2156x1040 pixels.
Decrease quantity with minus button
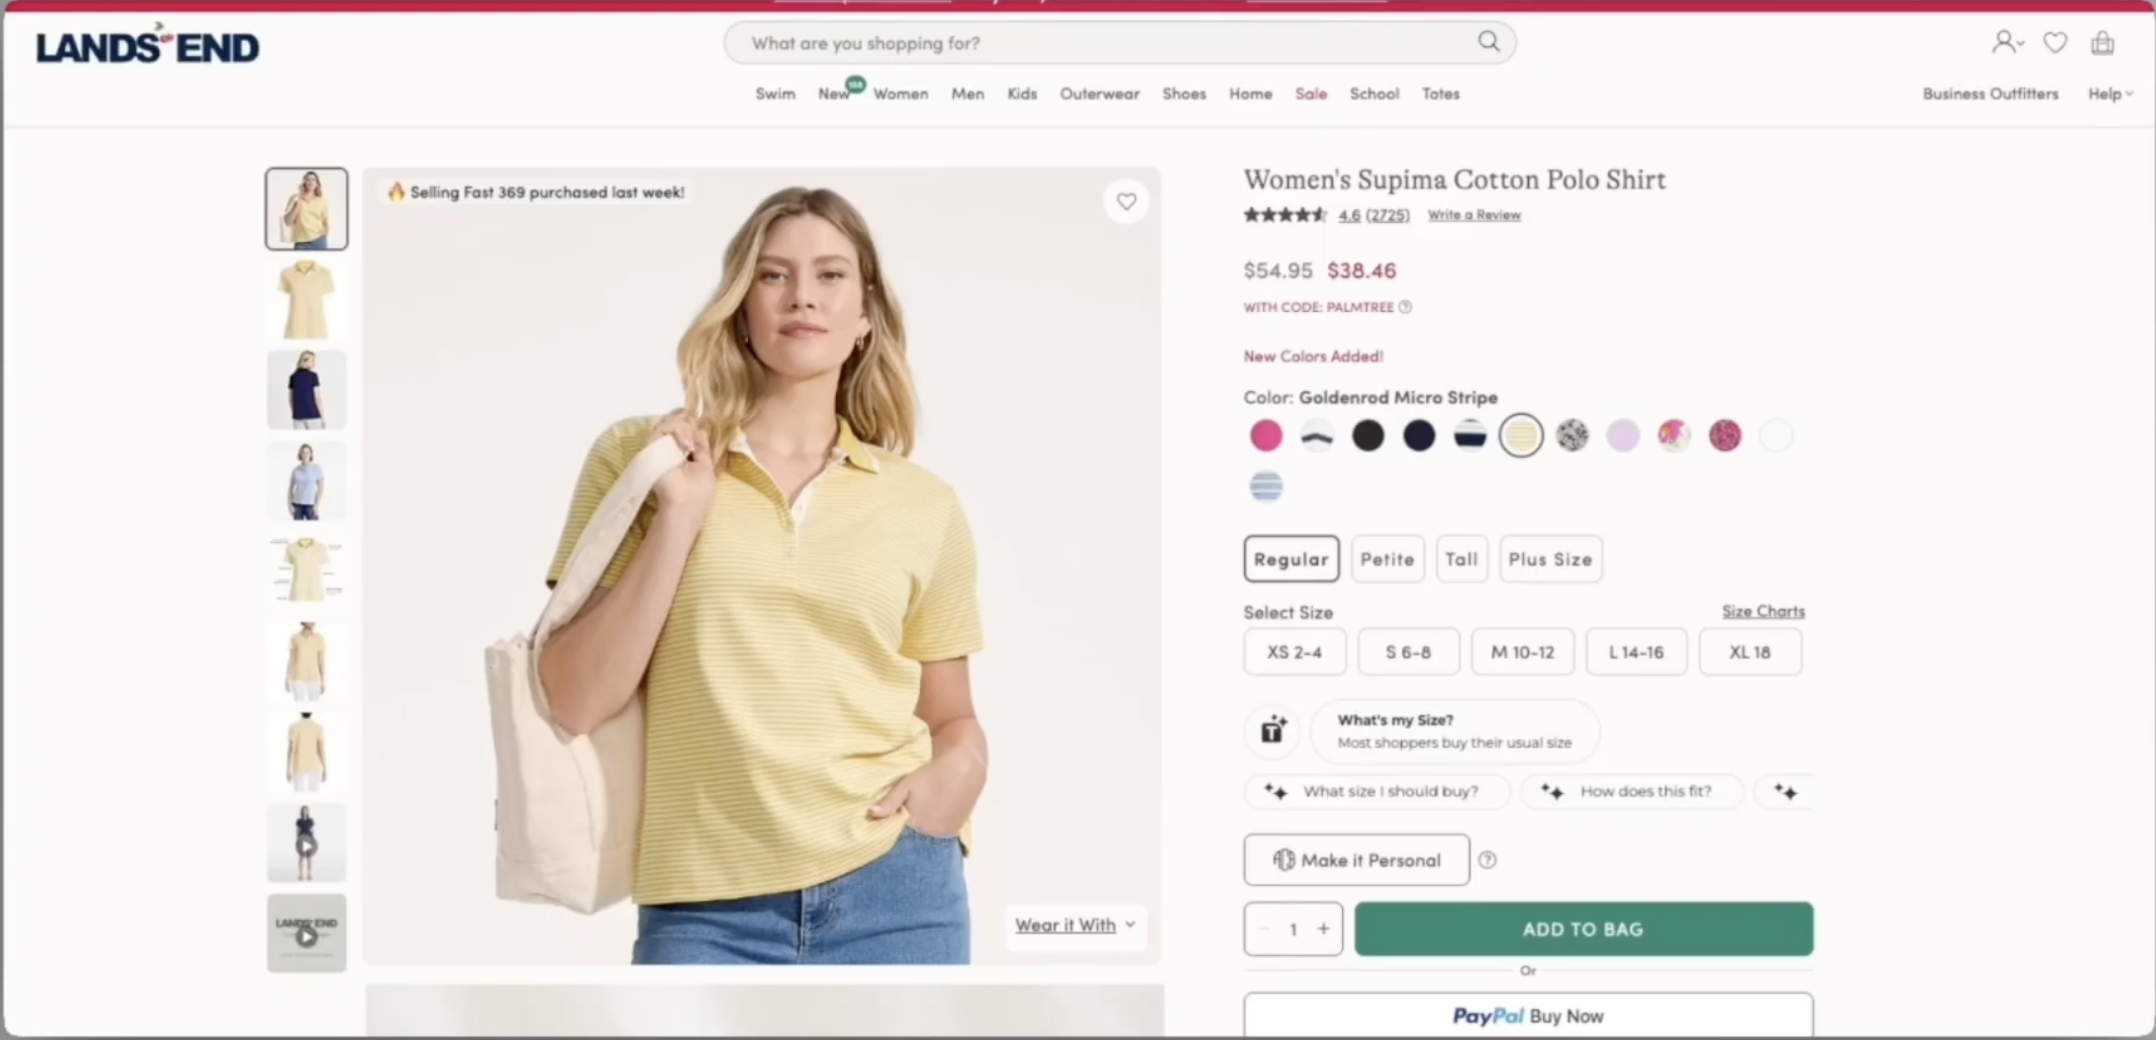(x=1264, y=929)
